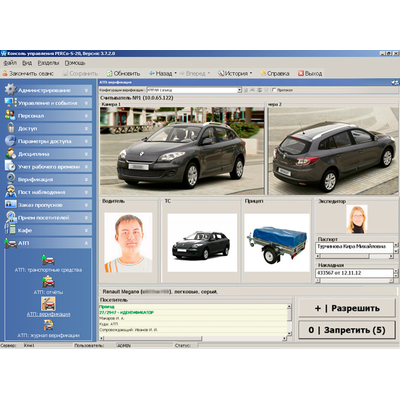Click Выход exit toolbar button
400x400 pixels.
coord(310,73)
